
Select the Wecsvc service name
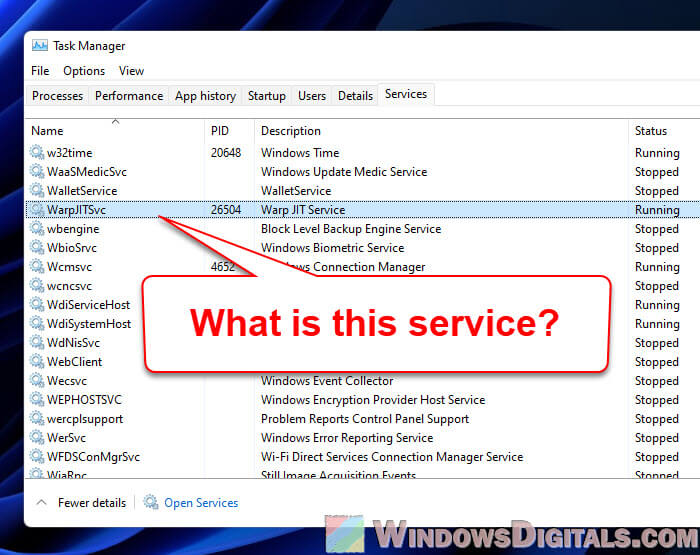click(x=67, y=381)
